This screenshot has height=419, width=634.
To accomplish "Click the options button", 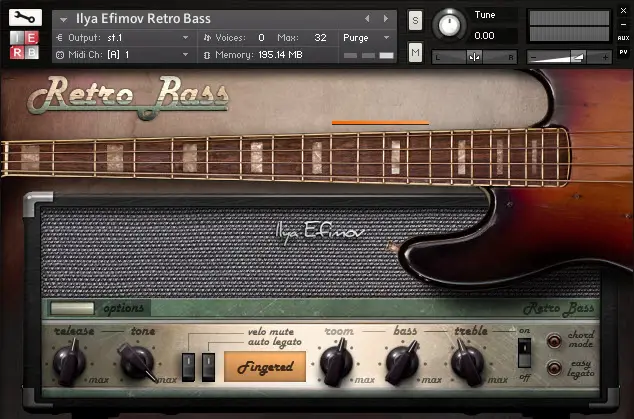I will [72, 308].
